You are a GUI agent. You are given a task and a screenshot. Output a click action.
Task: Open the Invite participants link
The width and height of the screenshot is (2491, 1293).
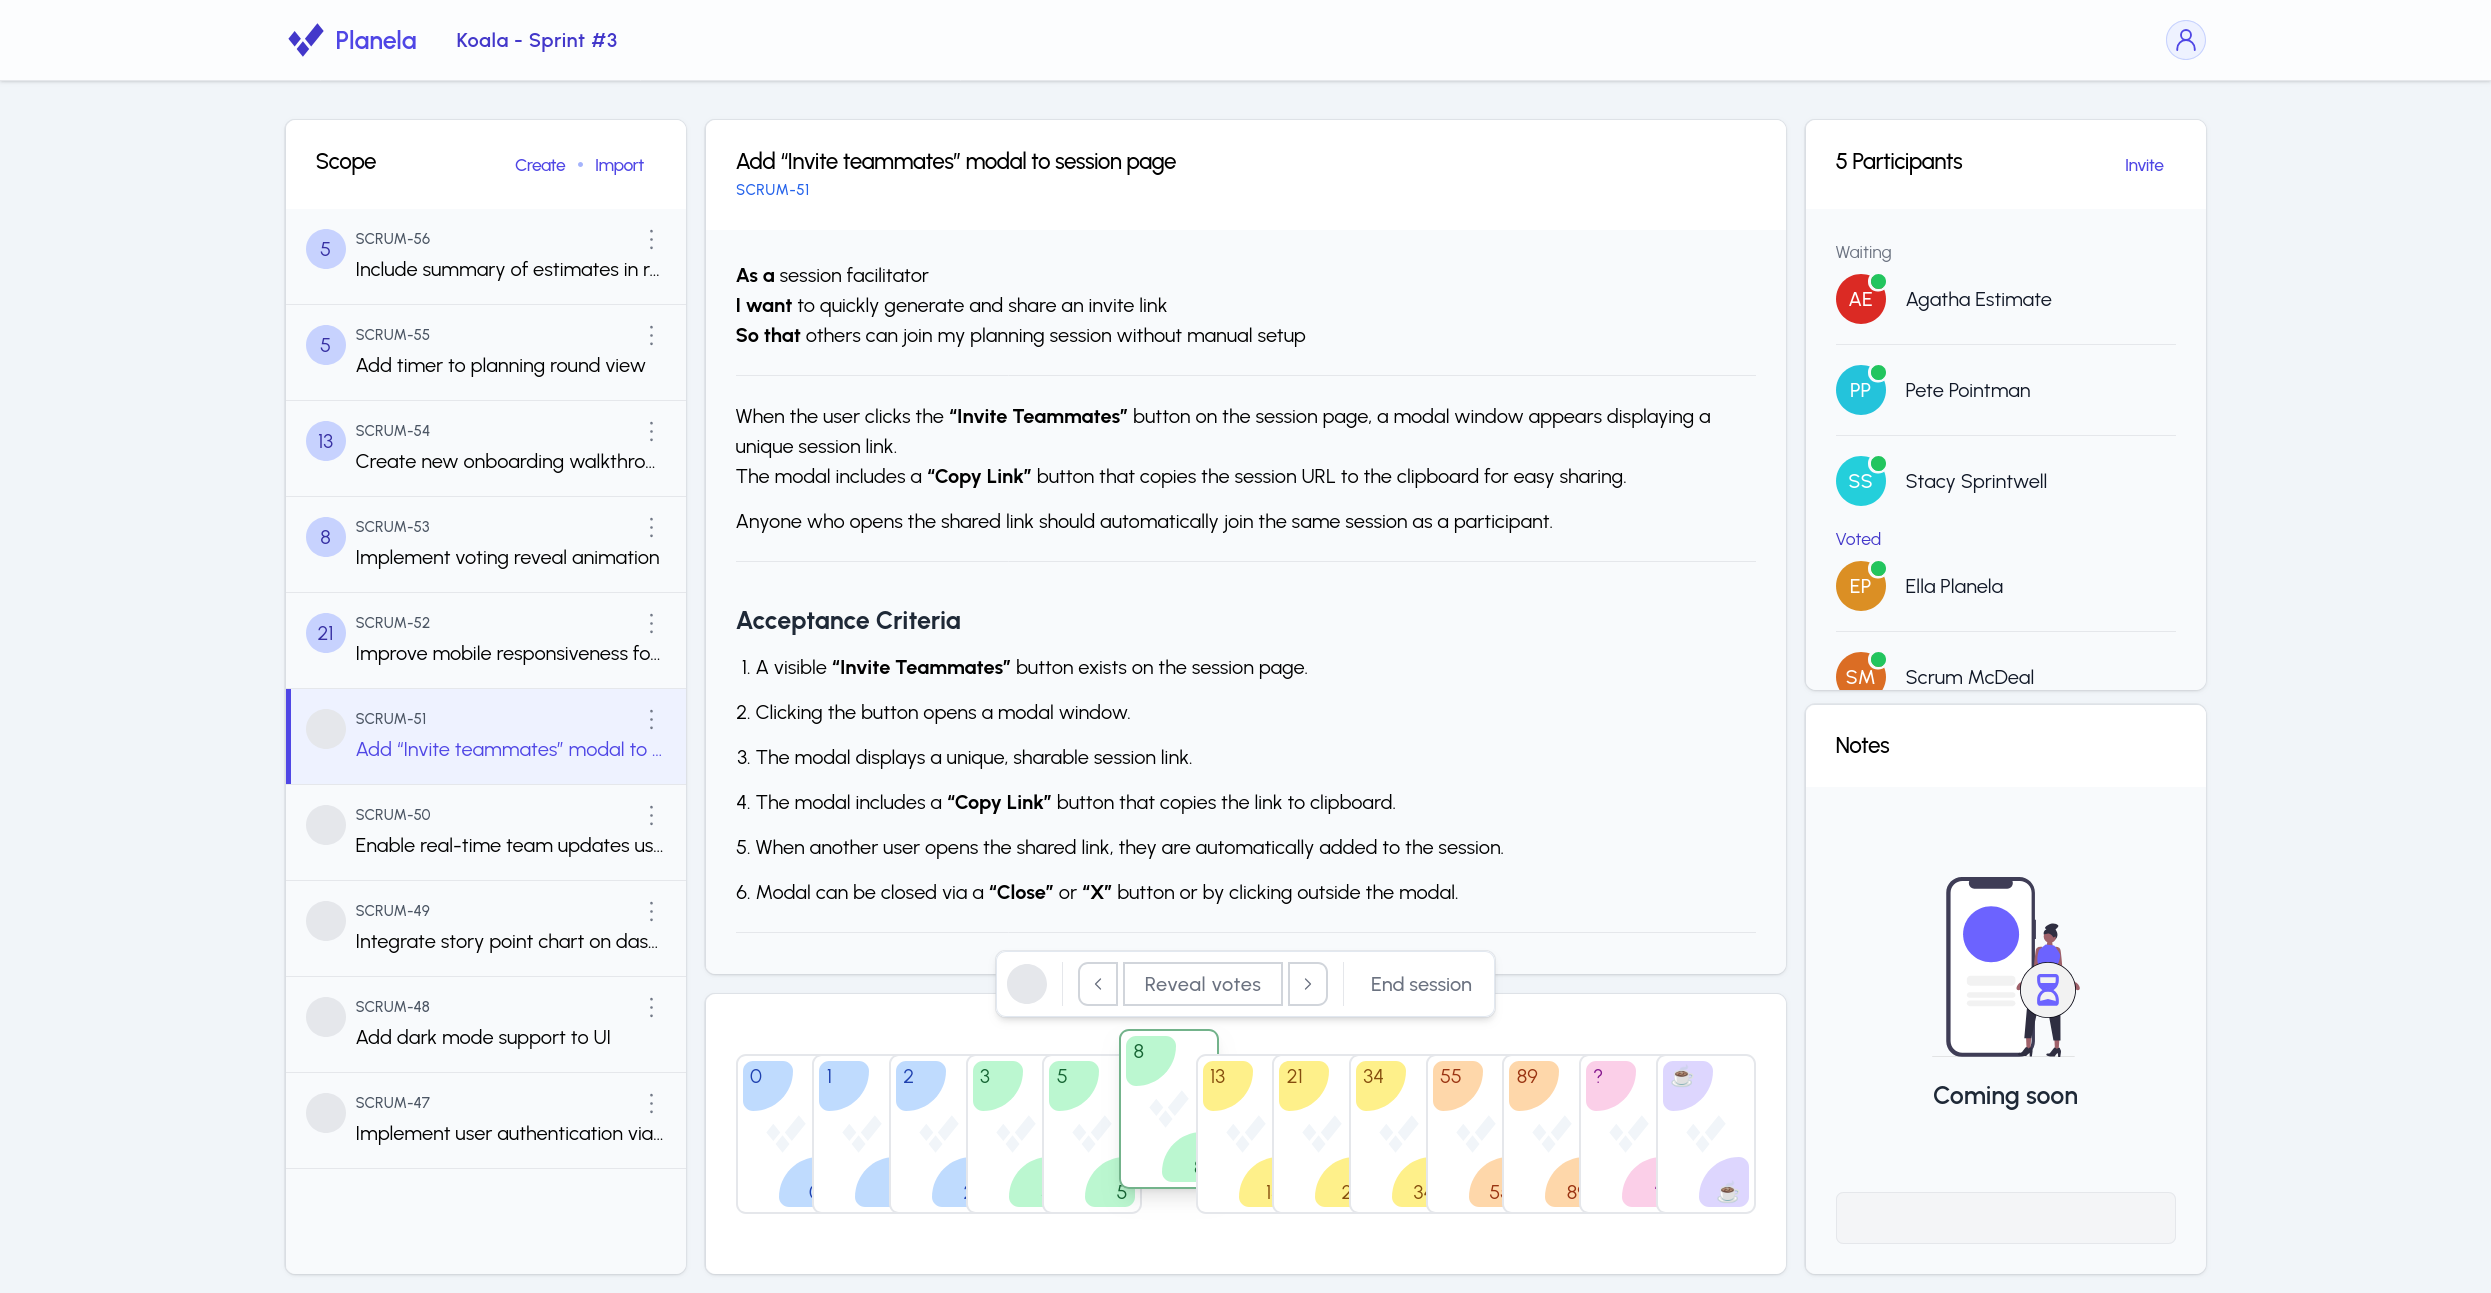coord(2143,165)
